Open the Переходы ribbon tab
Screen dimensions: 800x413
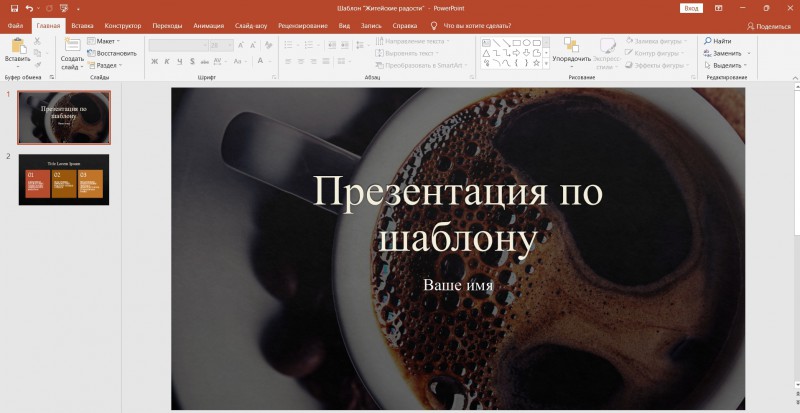pos(167,26)
